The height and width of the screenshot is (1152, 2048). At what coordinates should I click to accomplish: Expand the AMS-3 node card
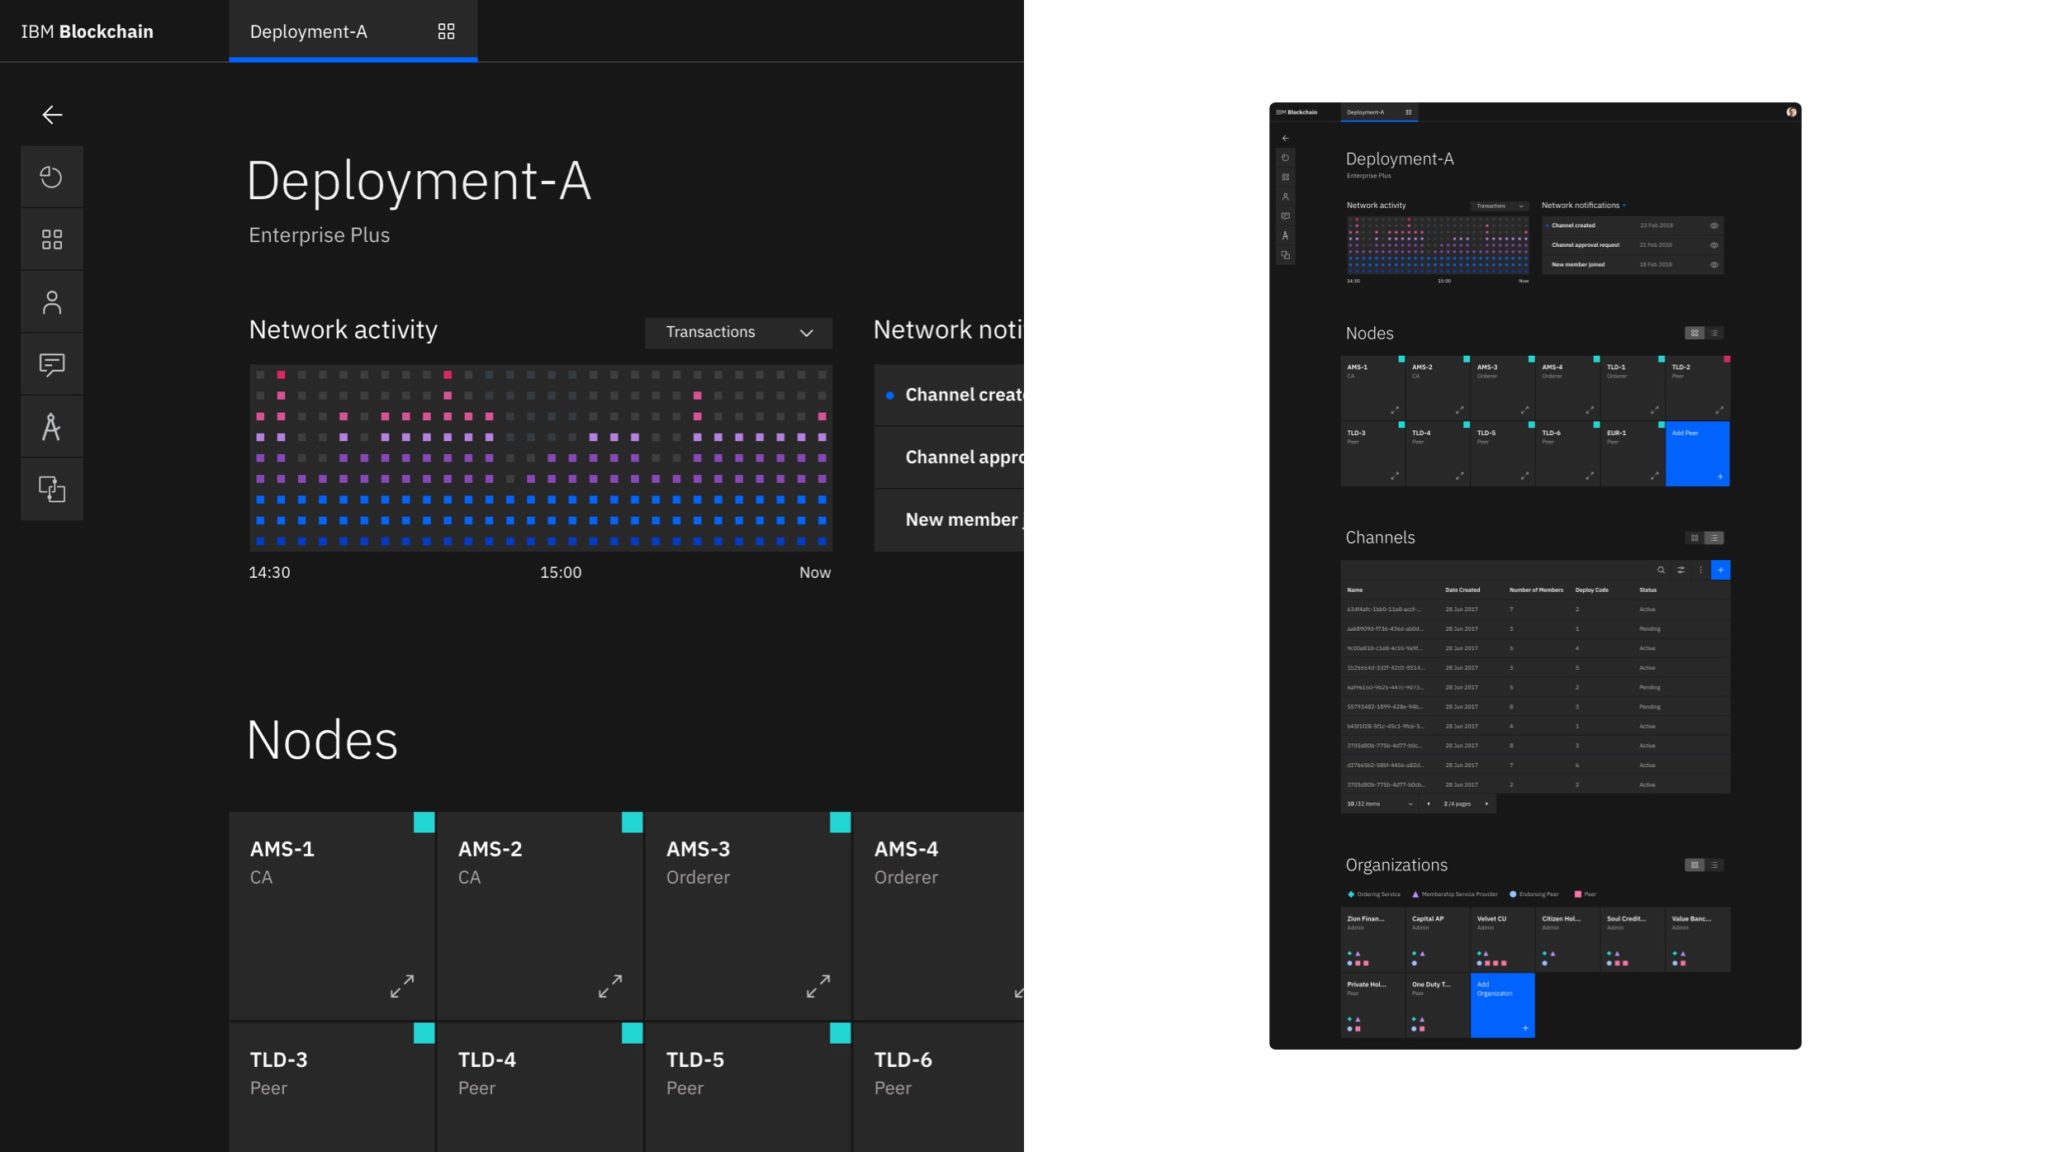point(818,986)
